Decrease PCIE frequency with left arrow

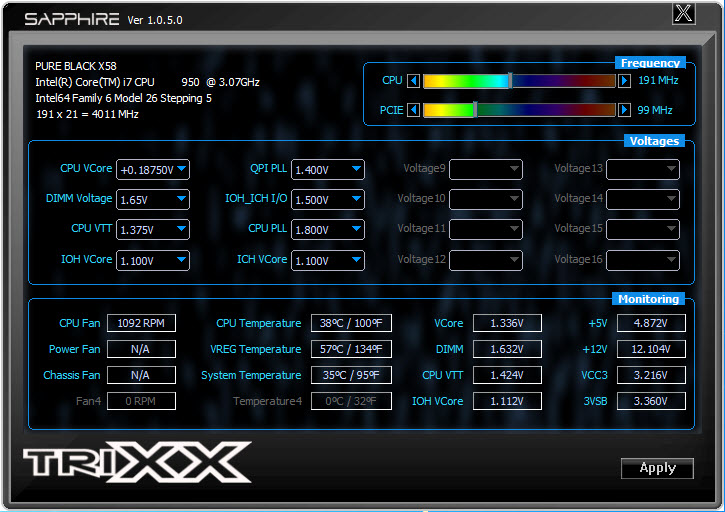(x=413, y=110)
